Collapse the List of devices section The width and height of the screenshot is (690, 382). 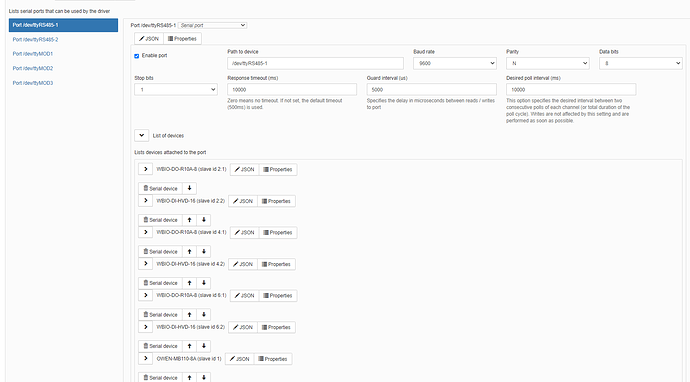141,136
